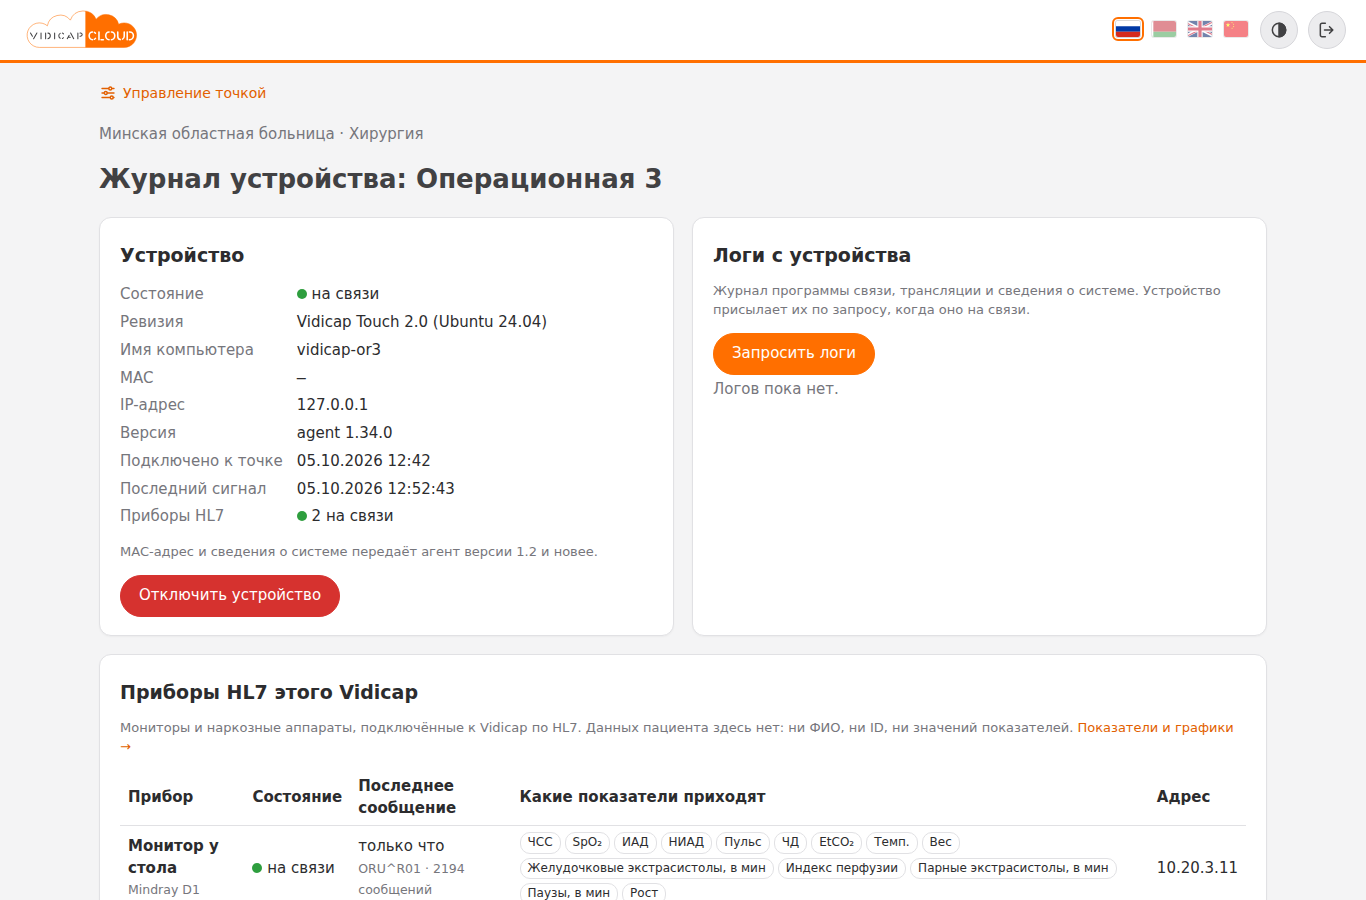Click the address 10.20.3.11

[1197, 868]
